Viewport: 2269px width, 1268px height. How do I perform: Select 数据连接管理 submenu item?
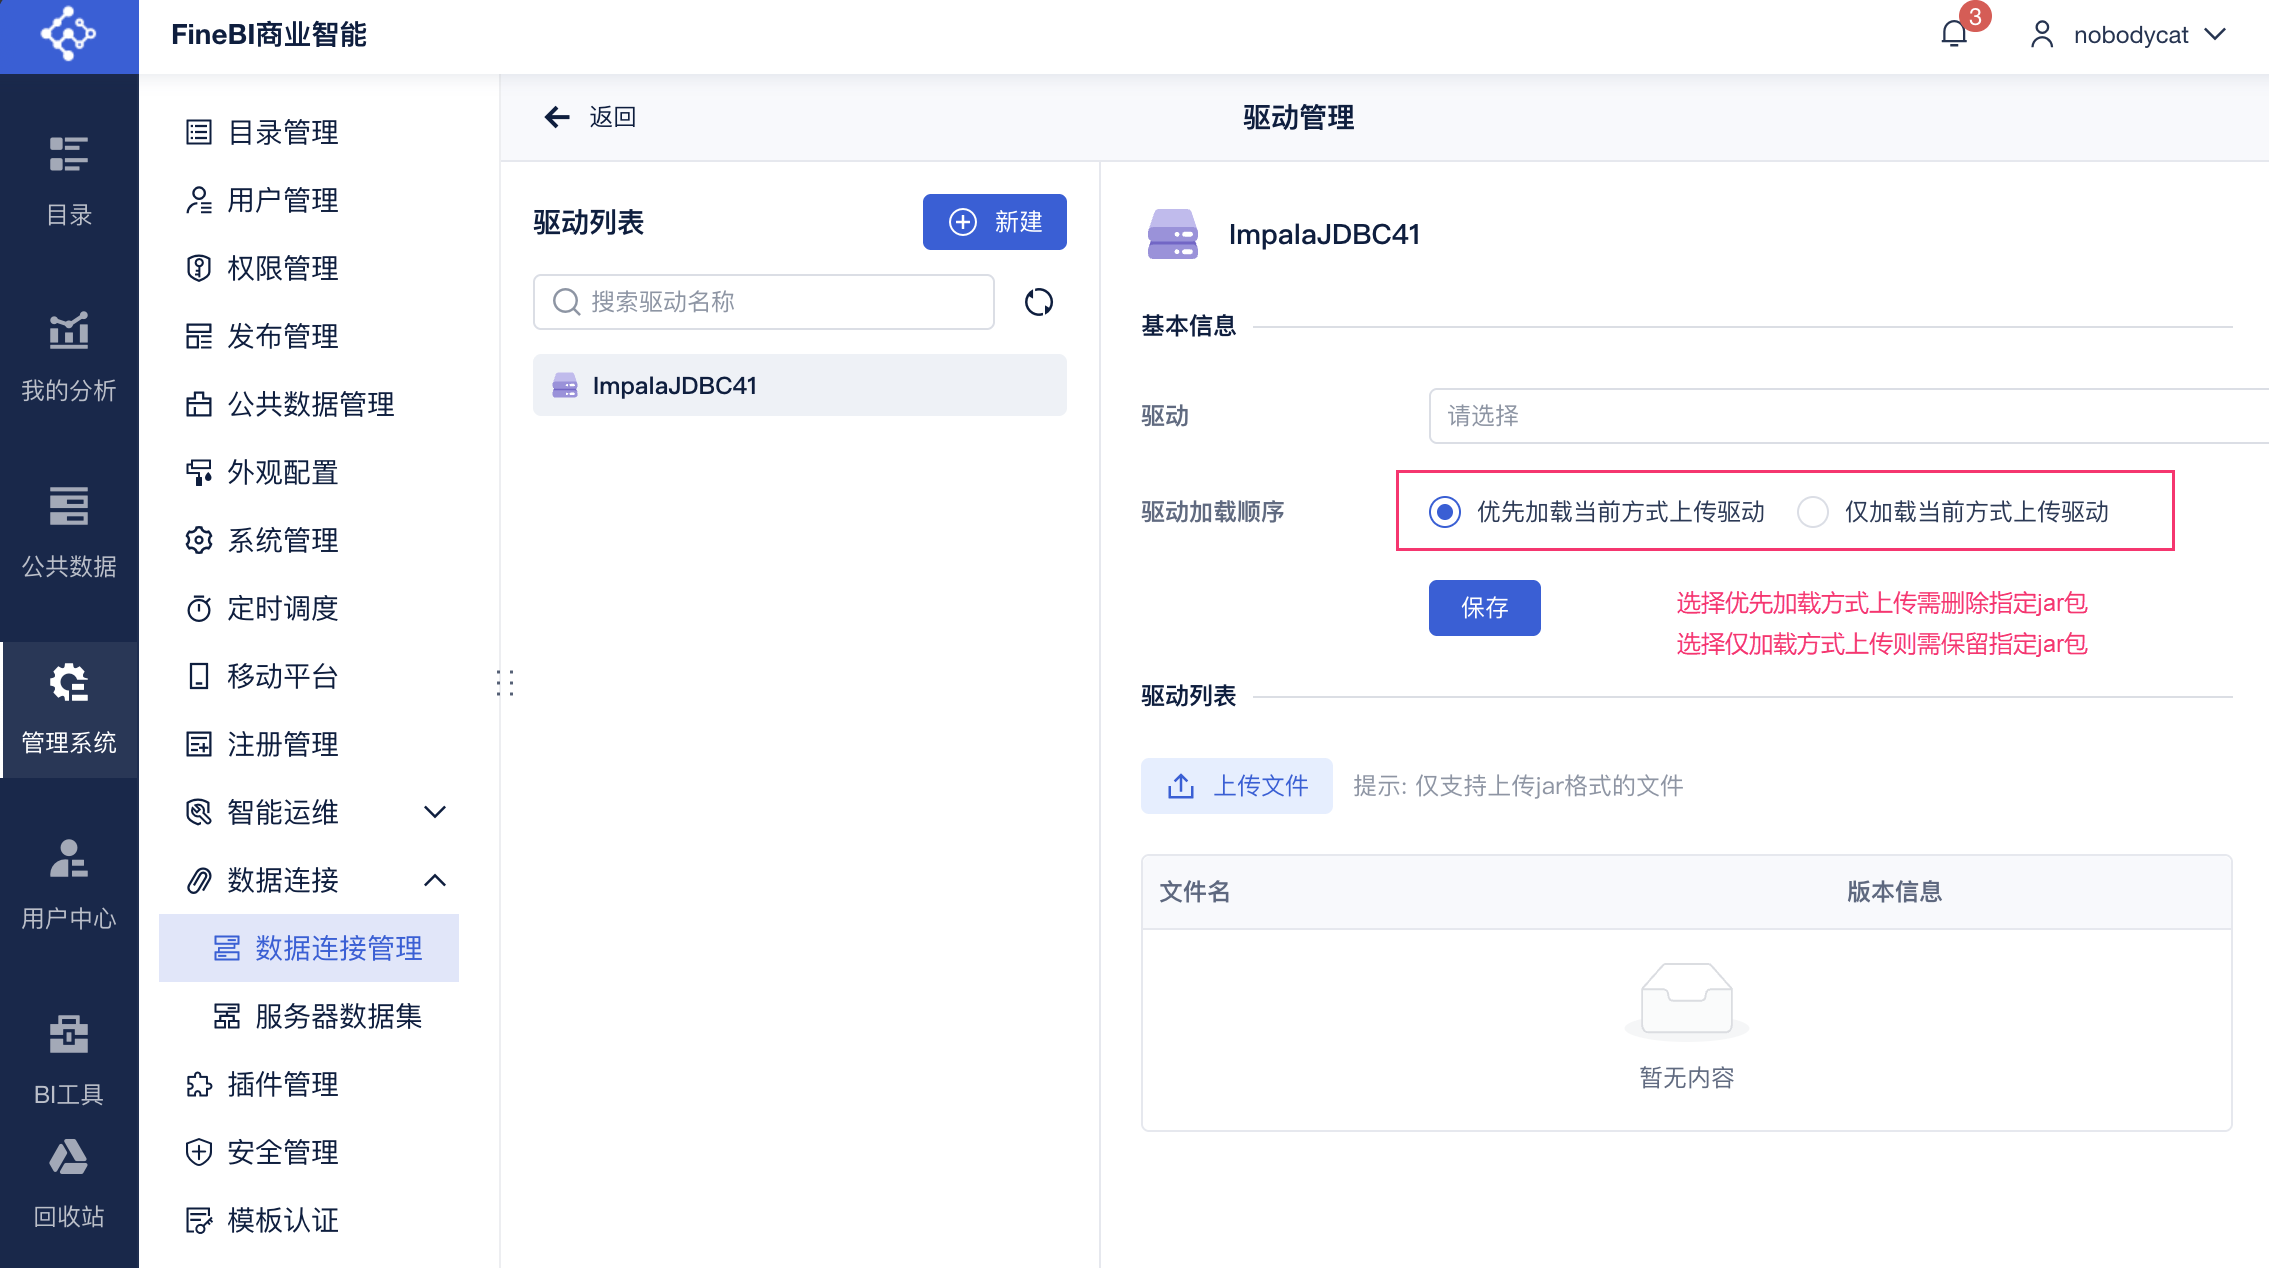point(309,948)
